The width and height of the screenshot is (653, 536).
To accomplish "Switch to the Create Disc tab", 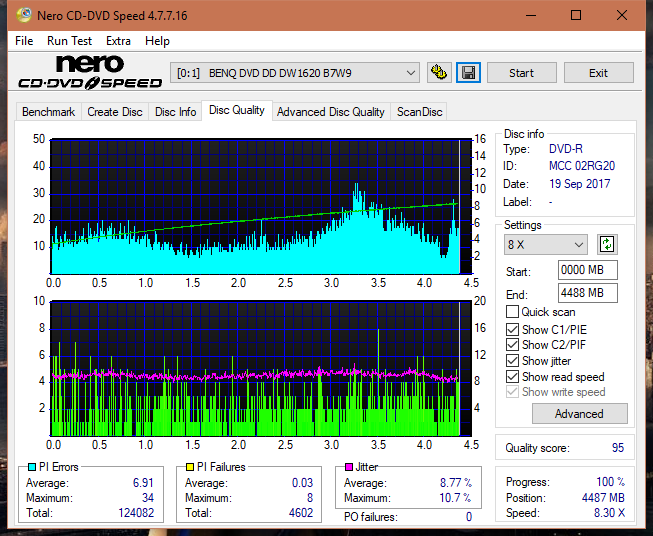I will (x=115, y=112).
